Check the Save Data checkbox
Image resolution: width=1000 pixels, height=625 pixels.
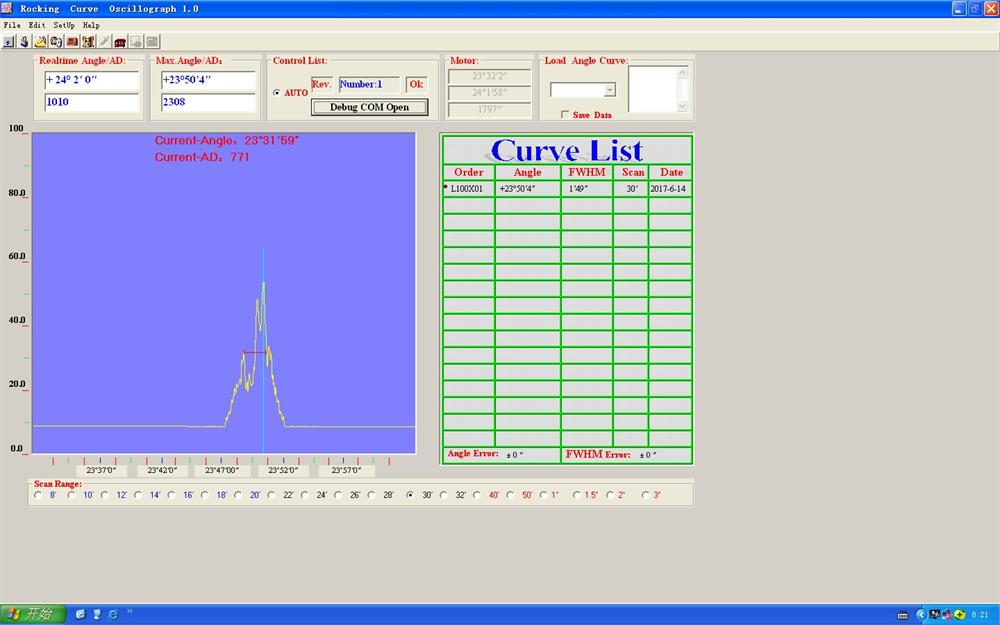[x=565, y=113]
